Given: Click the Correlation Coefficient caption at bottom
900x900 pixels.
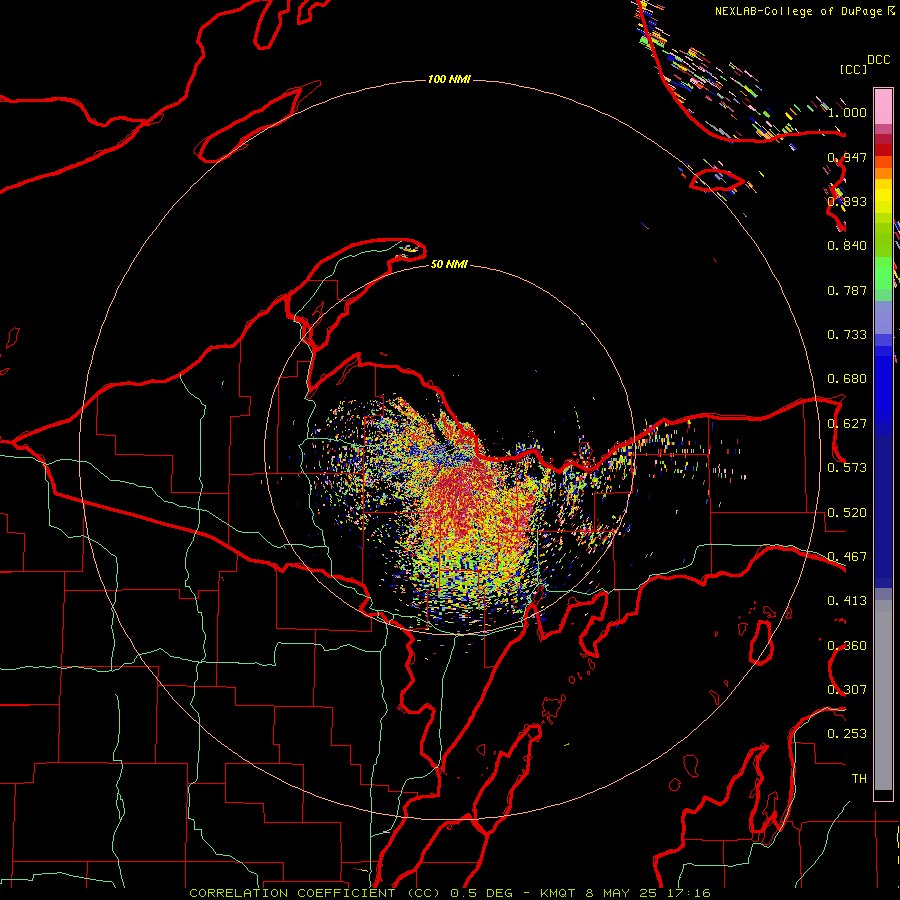Looking at the screenshot, I should (x=450, y=893).
